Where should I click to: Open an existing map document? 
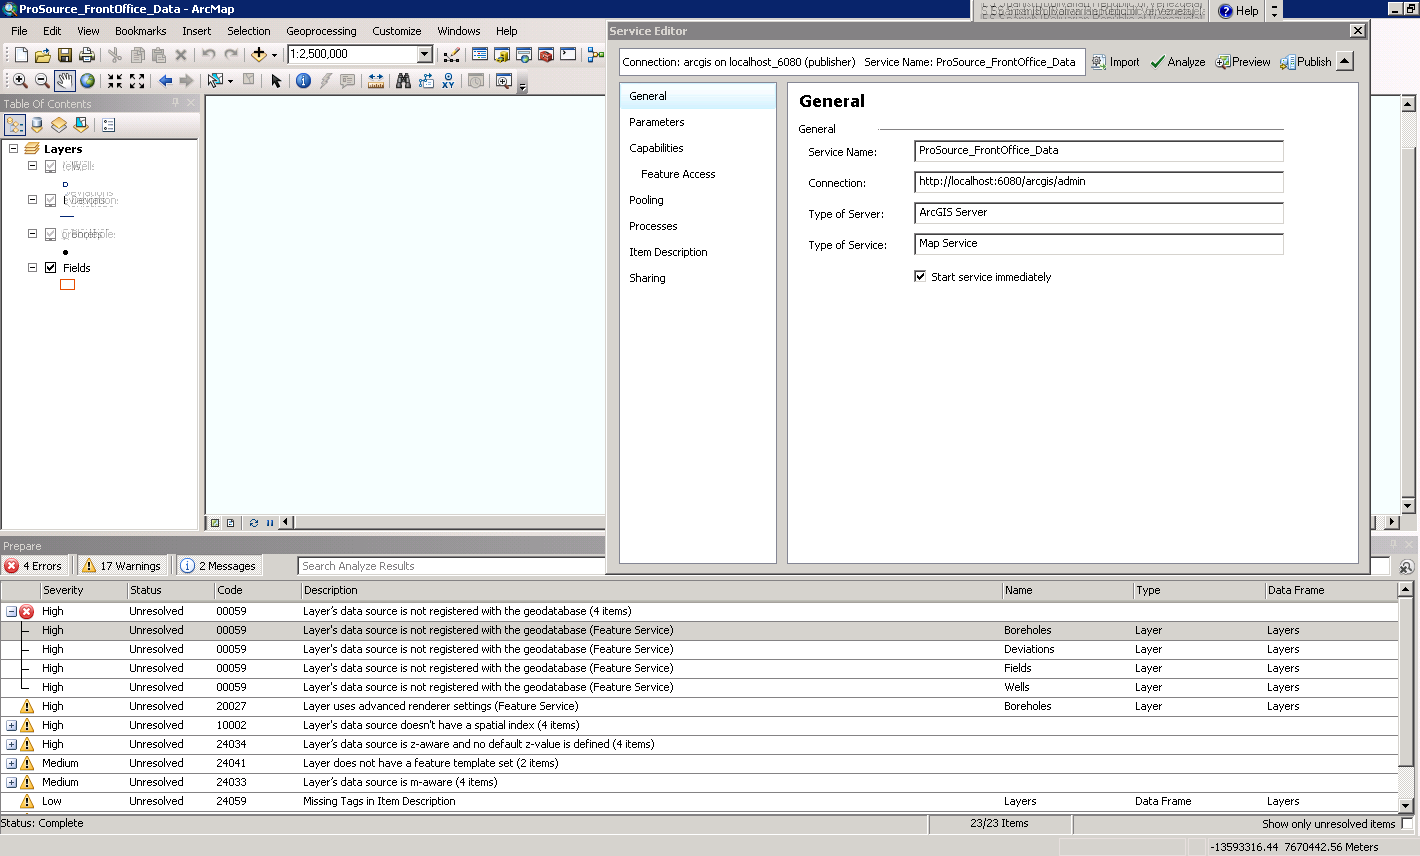click(x=43, y=55)
